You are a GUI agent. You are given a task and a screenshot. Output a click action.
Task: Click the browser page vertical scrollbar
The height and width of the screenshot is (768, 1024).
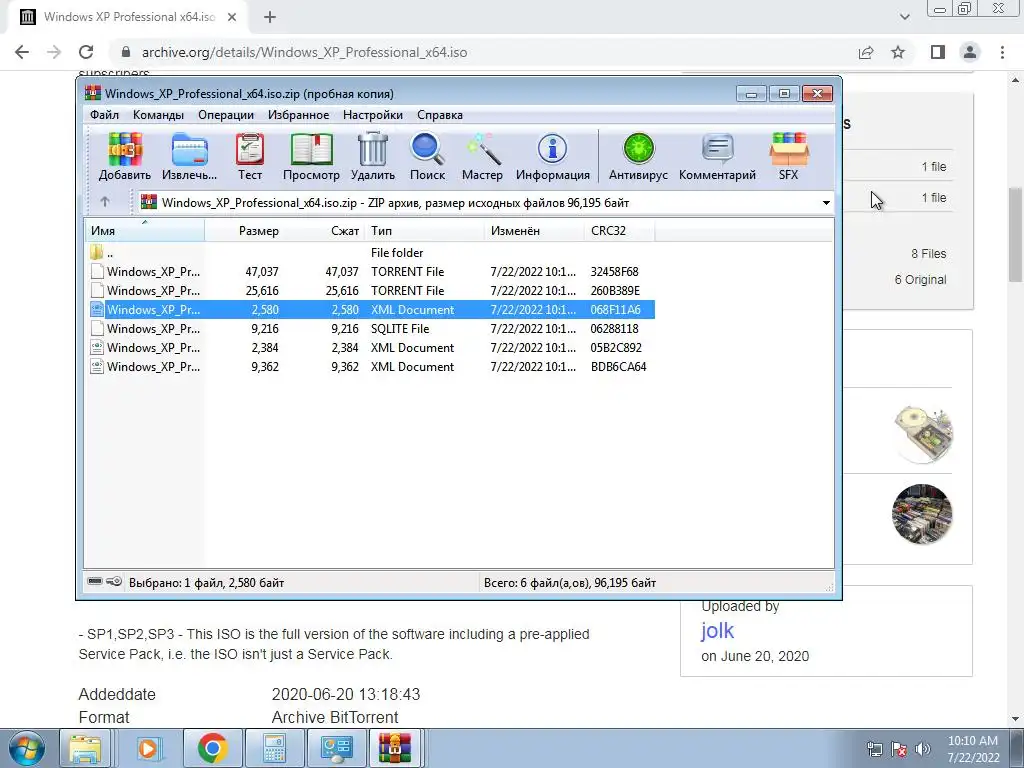click(x=1016, y=235)
